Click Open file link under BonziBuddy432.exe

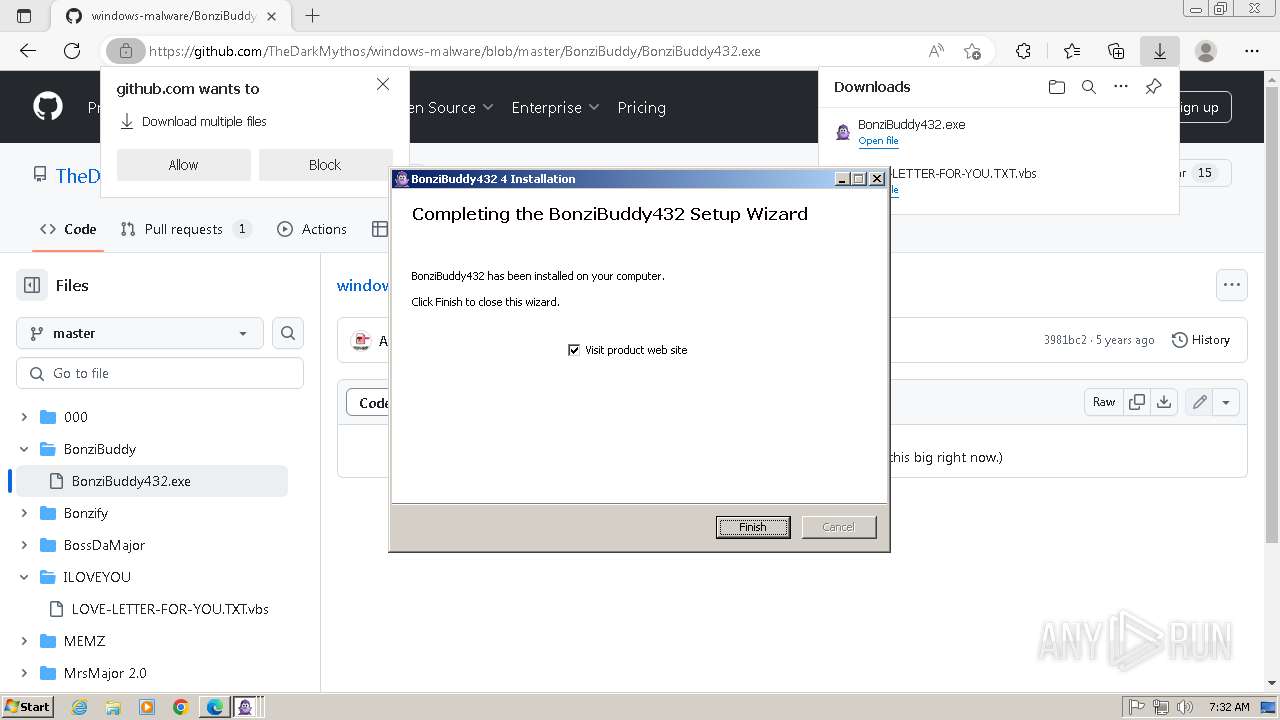click(878, 141)
